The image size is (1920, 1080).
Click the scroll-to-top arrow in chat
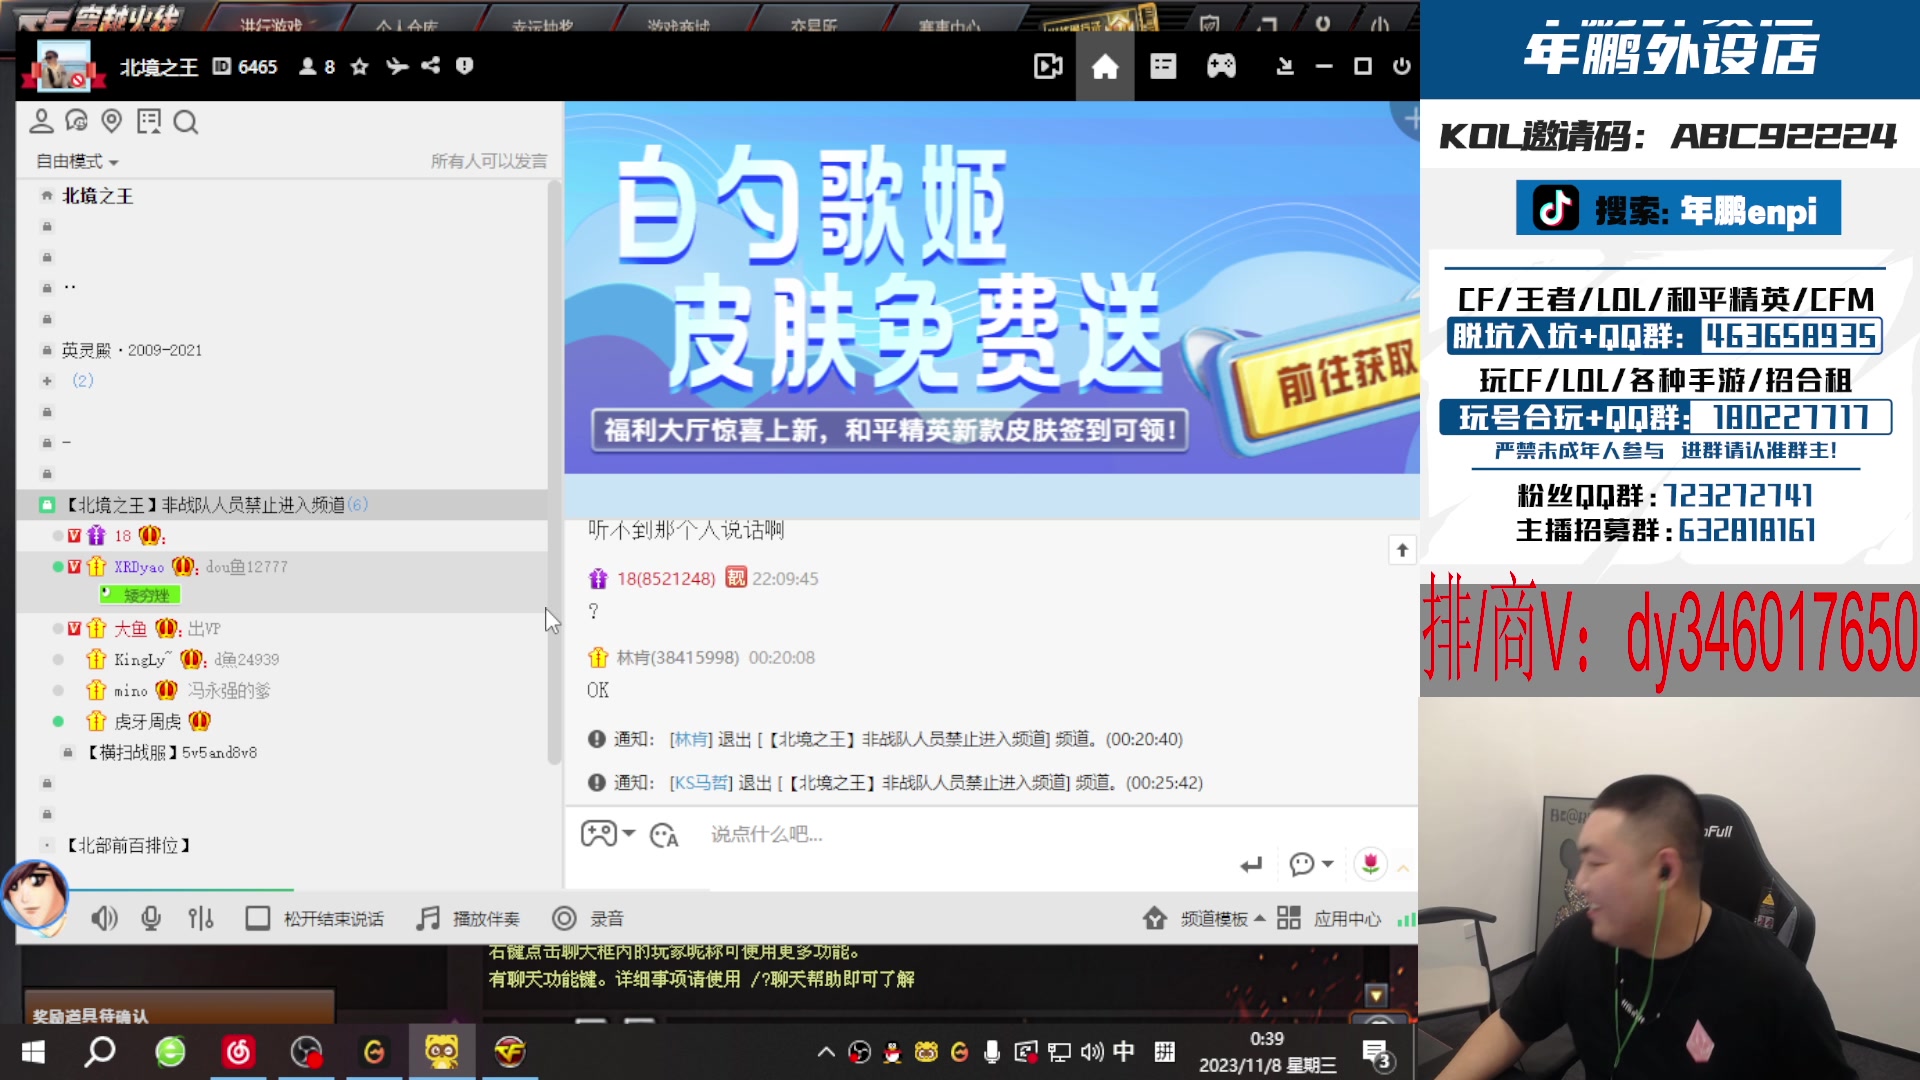pos(1402,550)
